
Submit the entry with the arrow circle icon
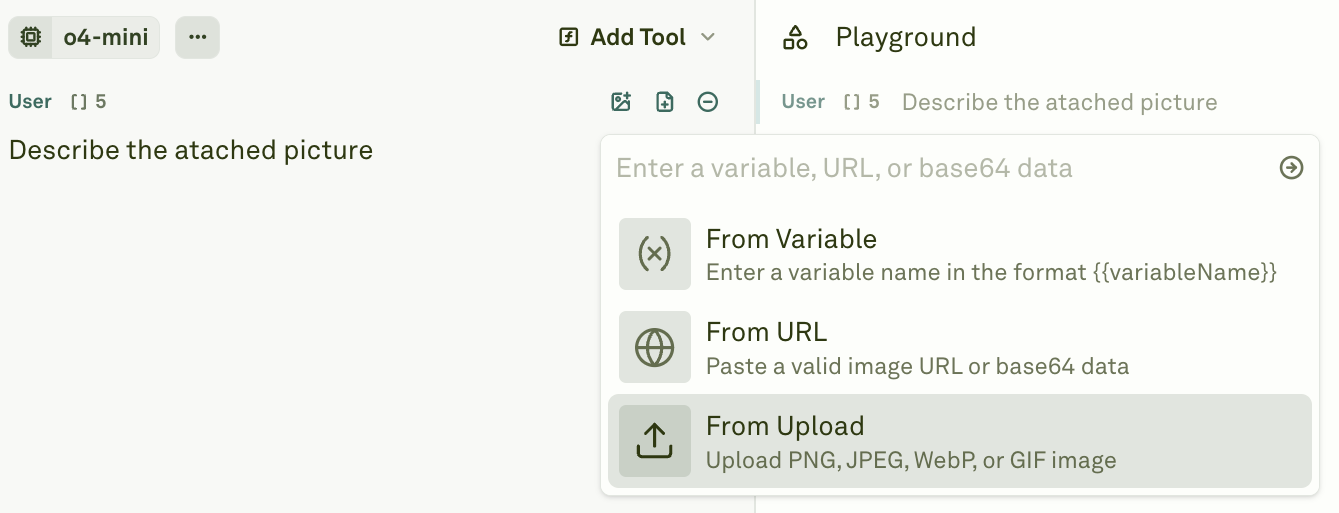coord(1292,168)
